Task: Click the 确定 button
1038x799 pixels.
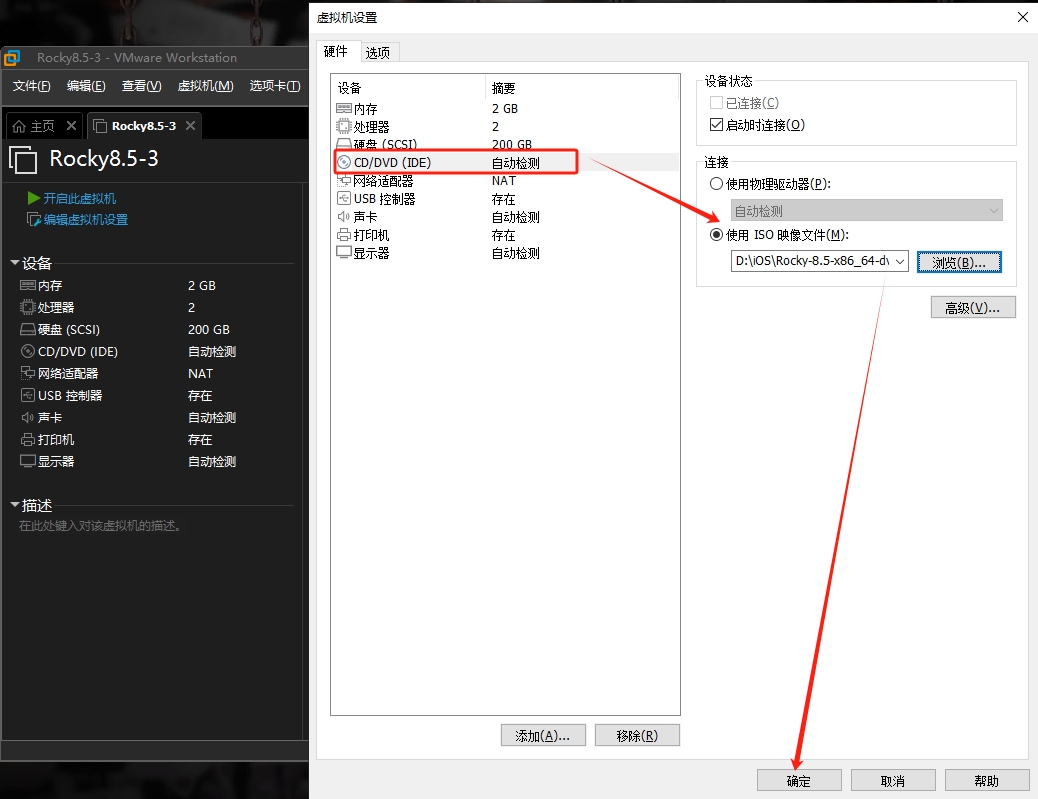Action: tap(799, 780)
